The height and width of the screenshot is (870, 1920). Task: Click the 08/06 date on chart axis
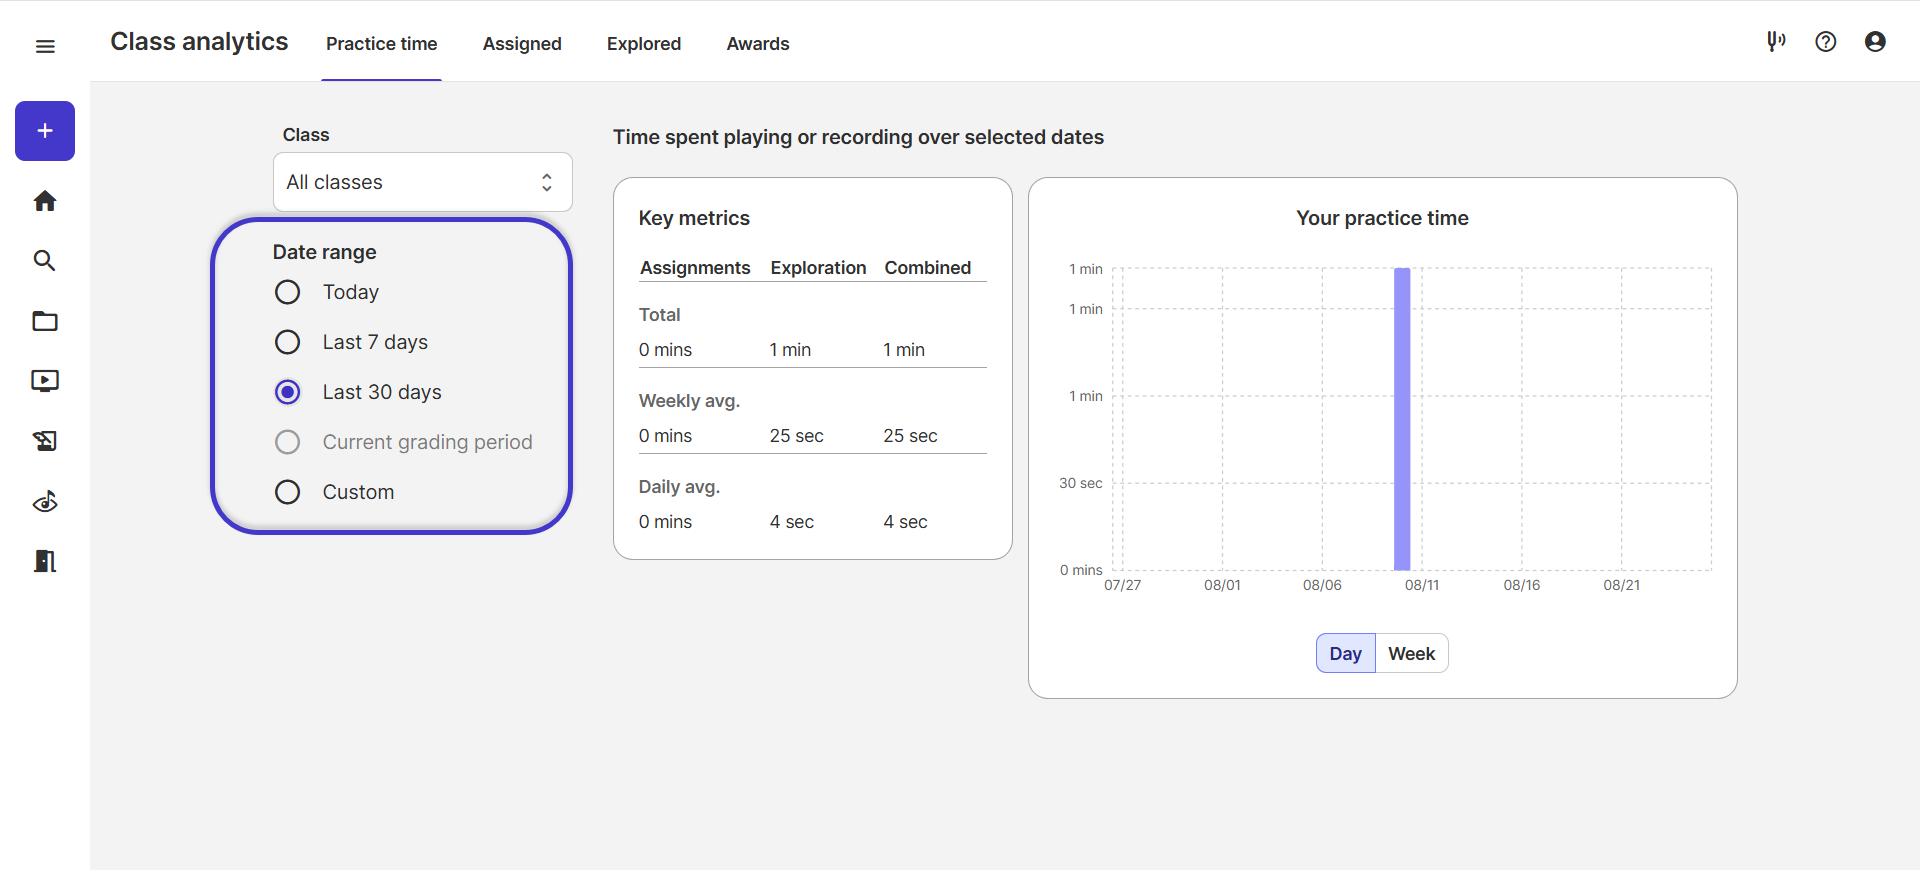tap(1322, 585)
